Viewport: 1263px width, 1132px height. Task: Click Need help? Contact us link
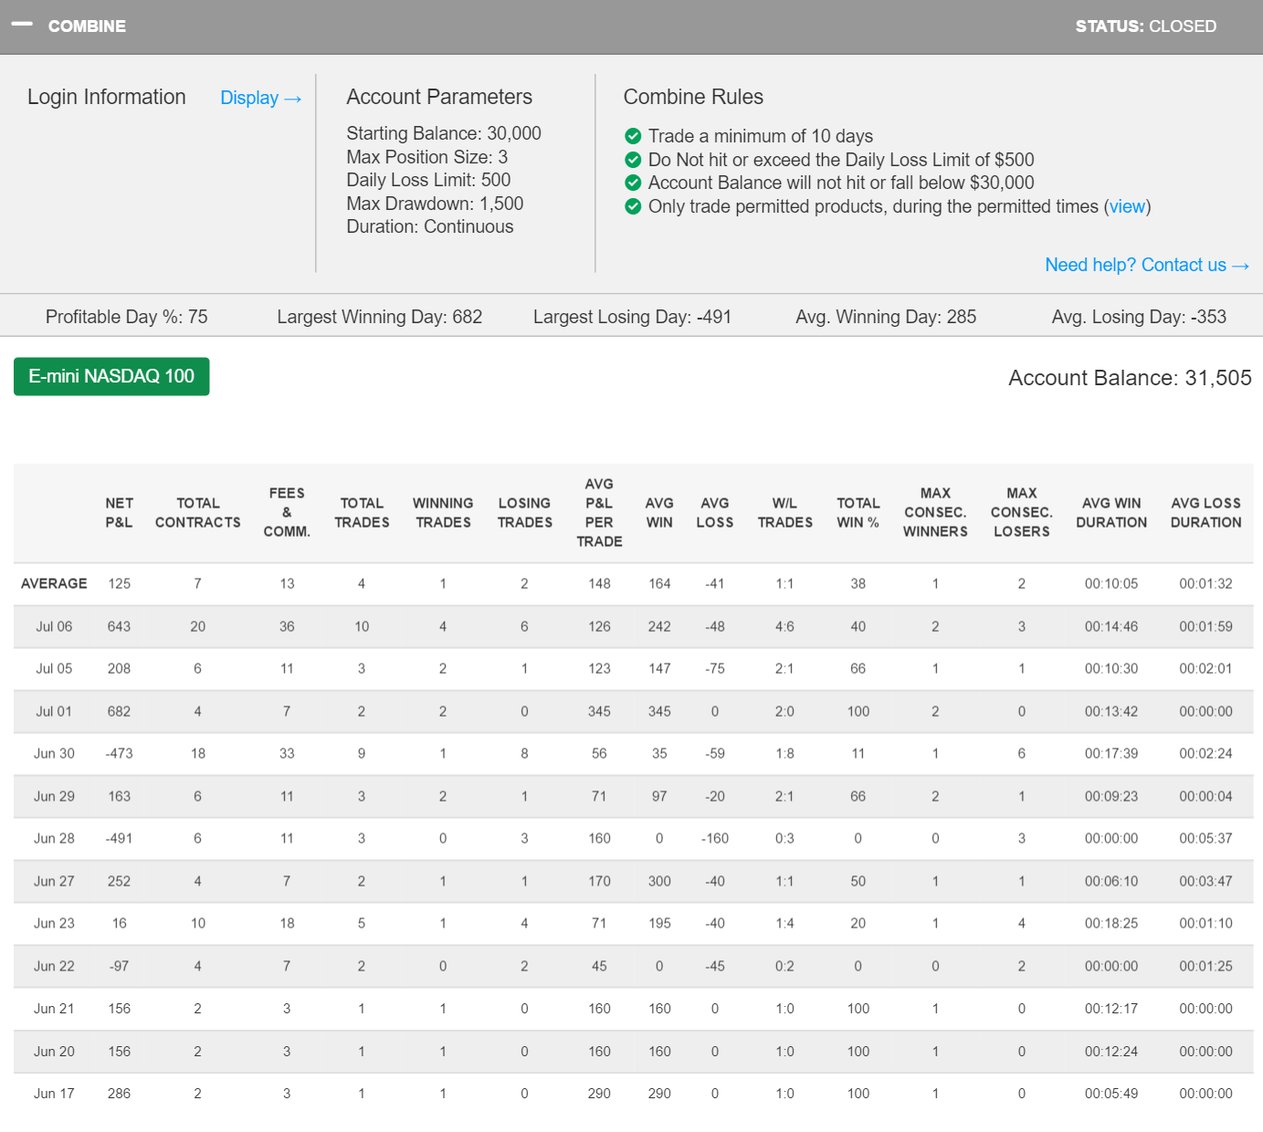coord(1146,265)
